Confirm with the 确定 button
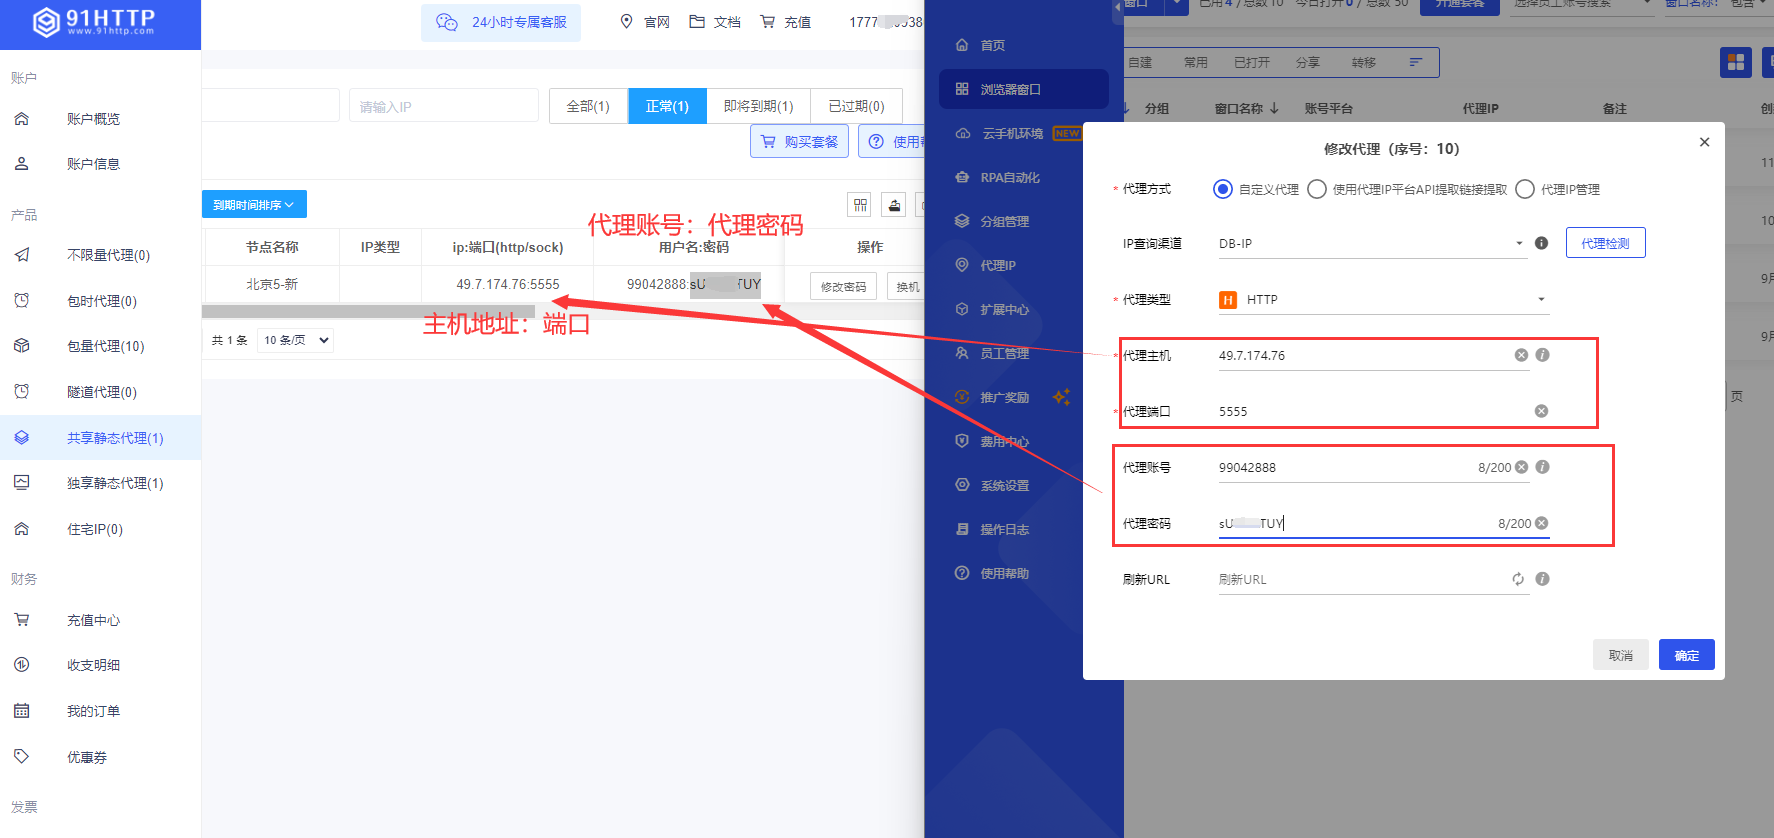Viewport: 1774px width, 838px height. [1686, 655]
